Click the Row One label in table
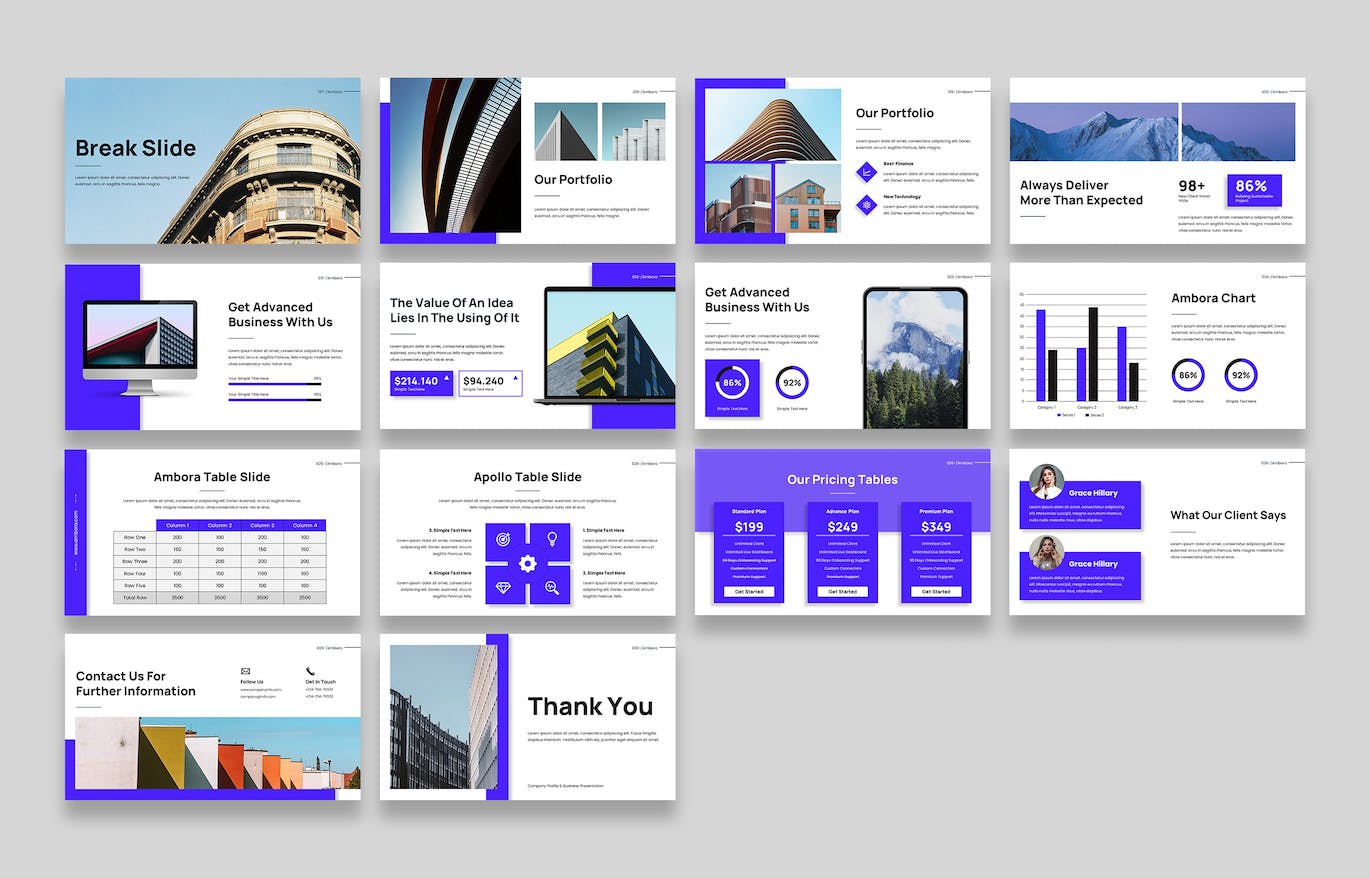This screenshot has width=1370, height=878. (x=135, y=537)
